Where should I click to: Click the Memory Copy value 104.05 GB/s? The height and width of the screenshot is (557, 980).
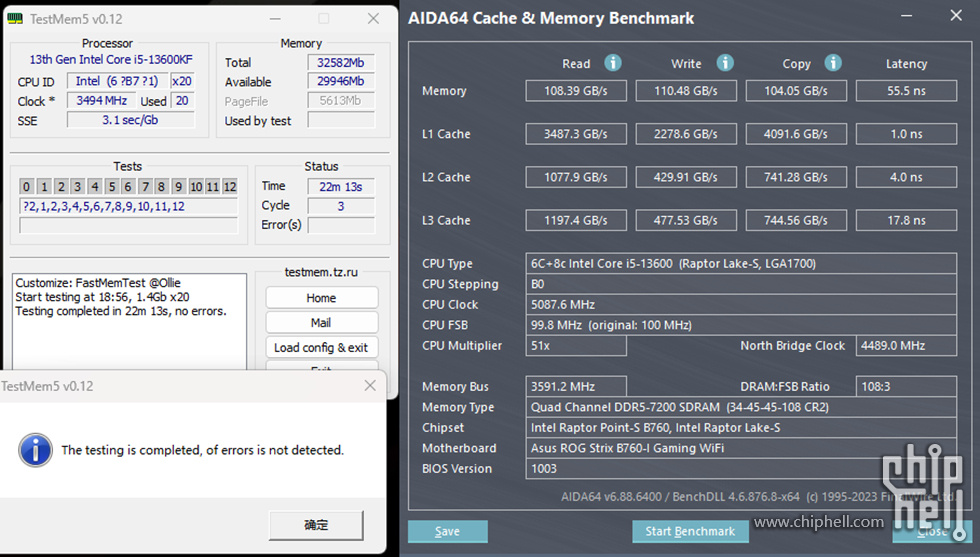click(x=796, y=91)
